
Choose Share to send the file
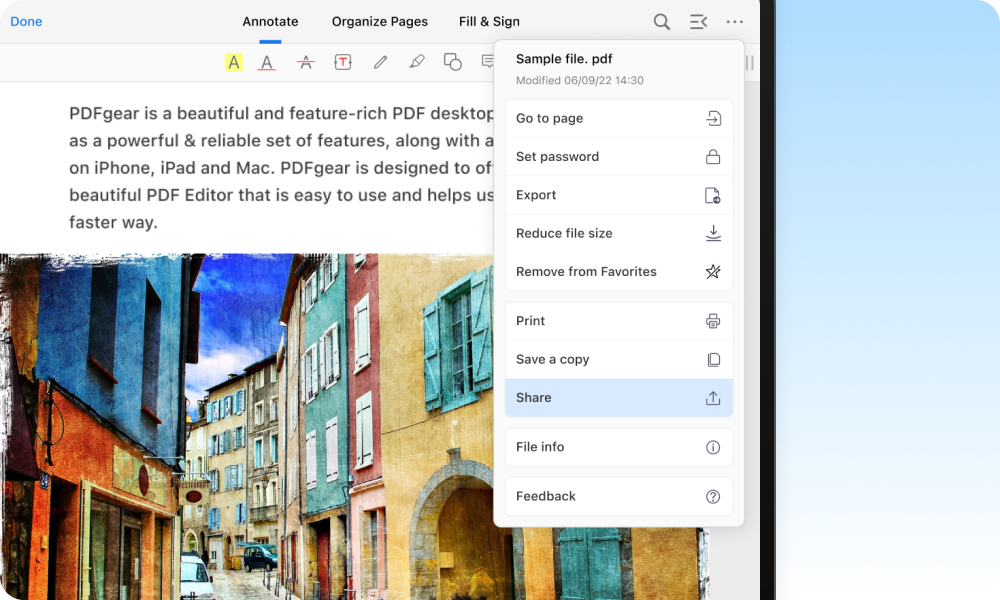click(x=619, y=397)
